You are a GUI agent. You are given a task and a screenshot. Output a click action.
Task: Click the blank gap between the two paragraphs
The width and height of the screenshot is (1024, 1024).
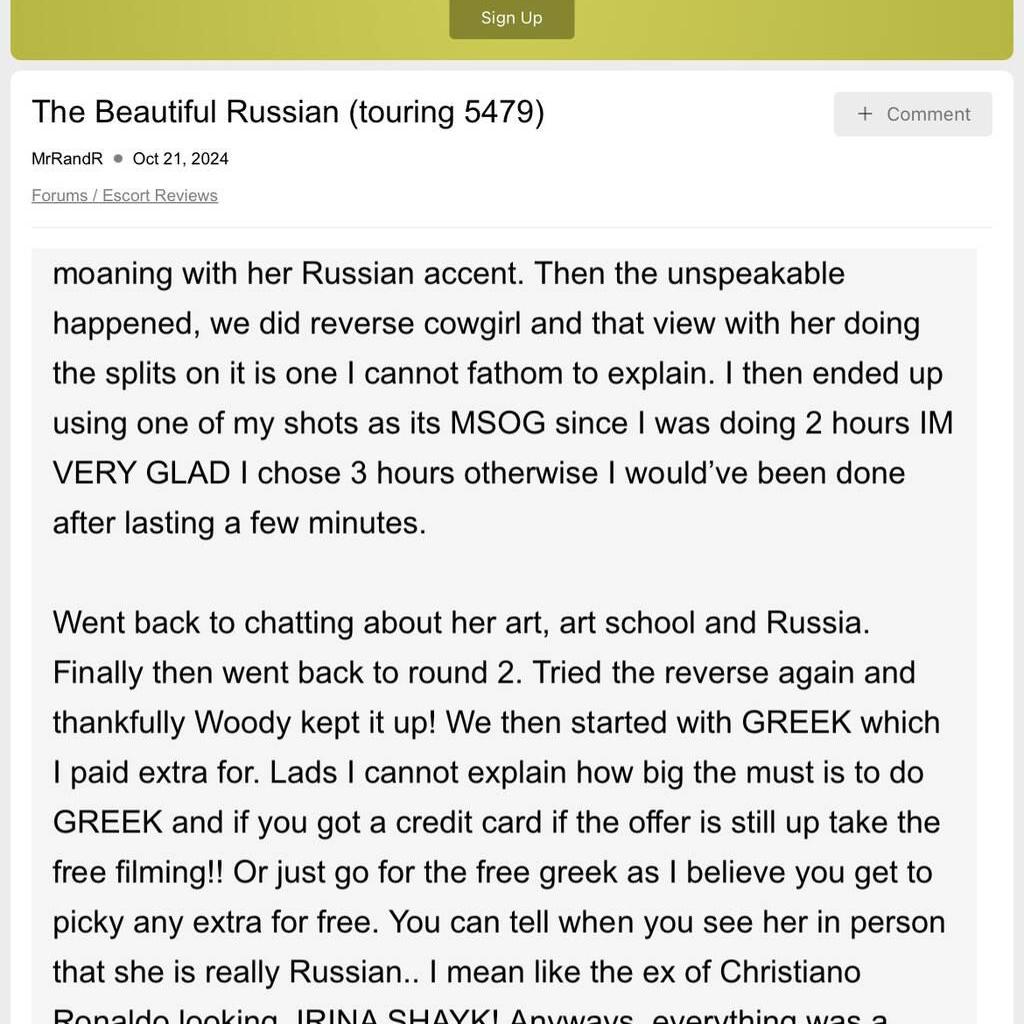point(500,572)
